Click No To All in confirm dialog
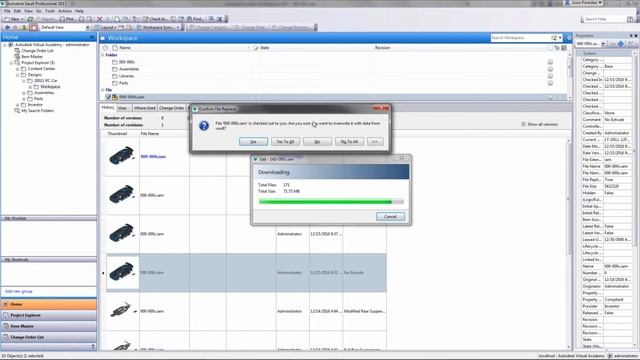Image resolution: width=640 pixels, height=360 pixels. tap(349, 142)
